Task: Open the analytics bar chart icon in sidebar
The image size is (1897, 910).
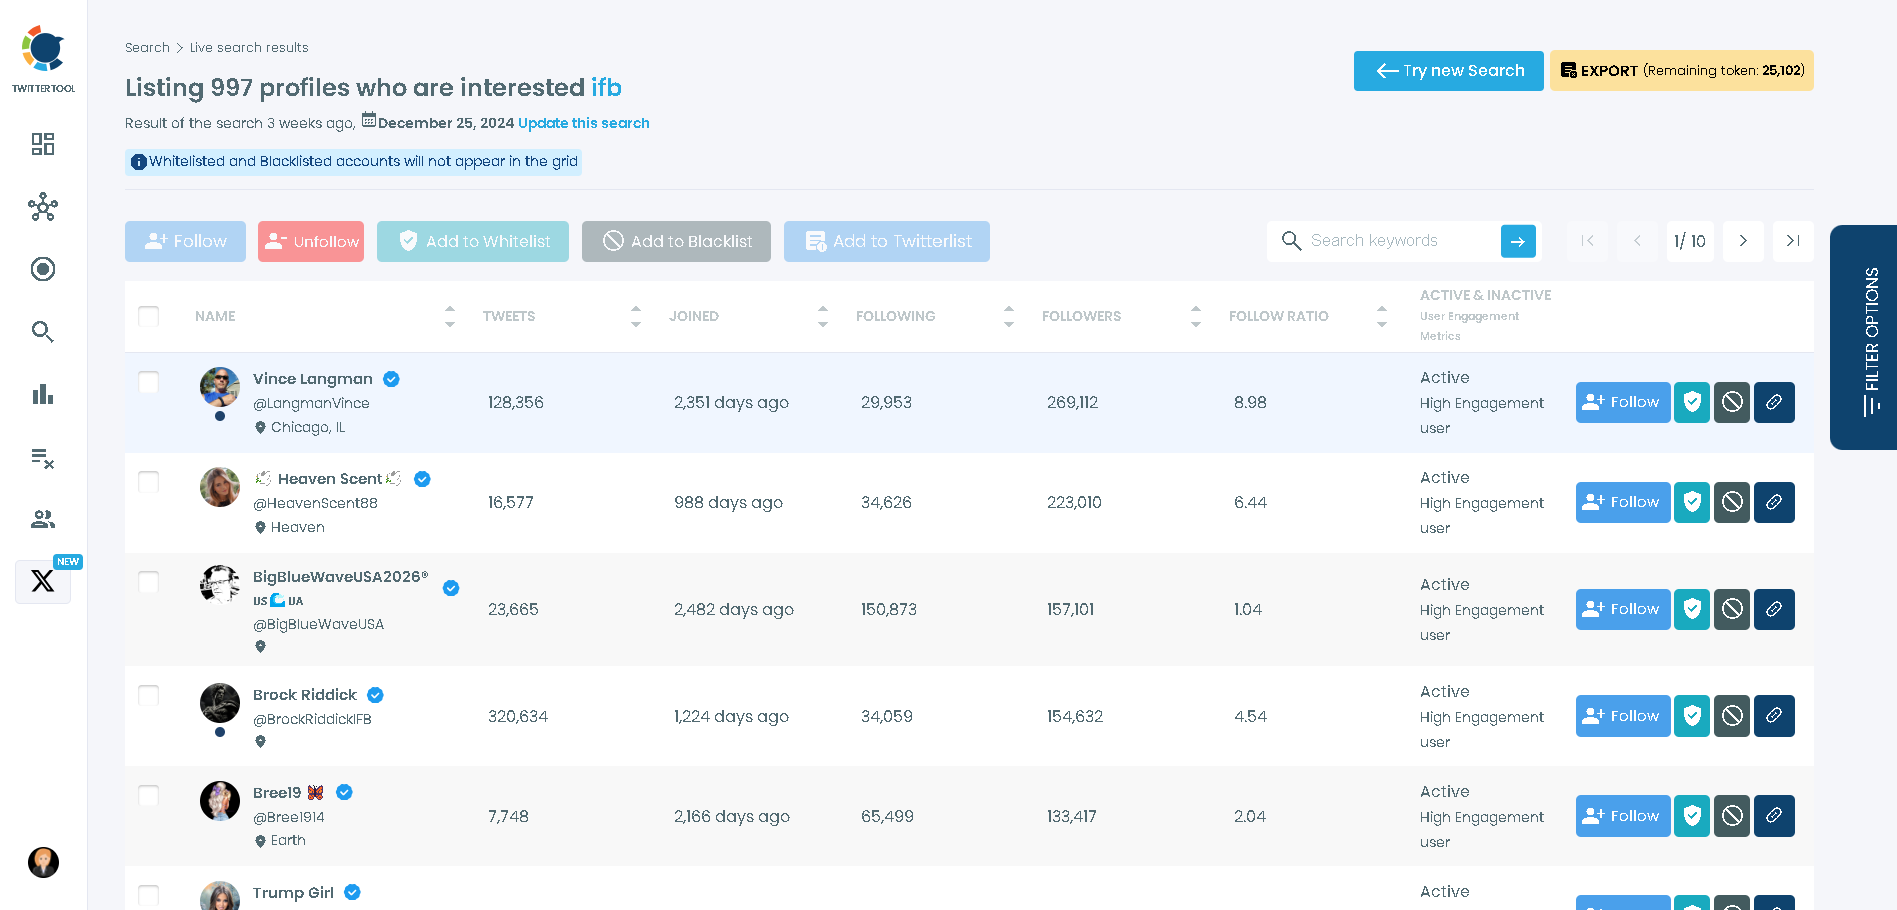Action: click(x=42, y=394)
